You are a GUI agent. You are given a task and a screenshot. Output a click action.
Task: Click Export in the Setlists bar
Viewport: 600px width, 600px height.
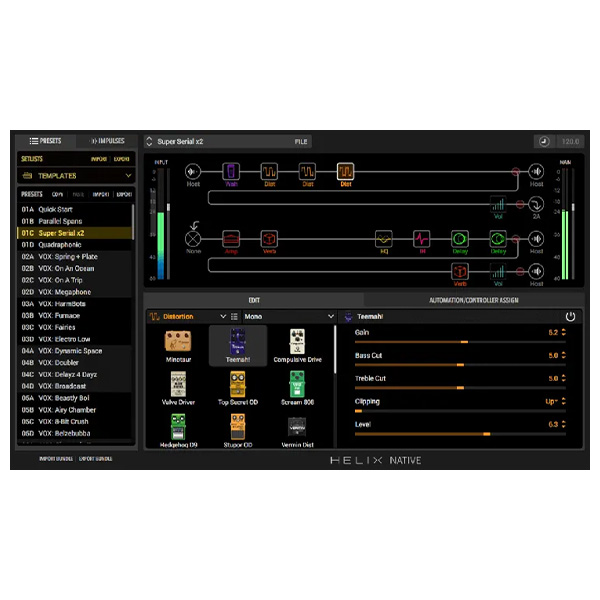tap(122, 159)
